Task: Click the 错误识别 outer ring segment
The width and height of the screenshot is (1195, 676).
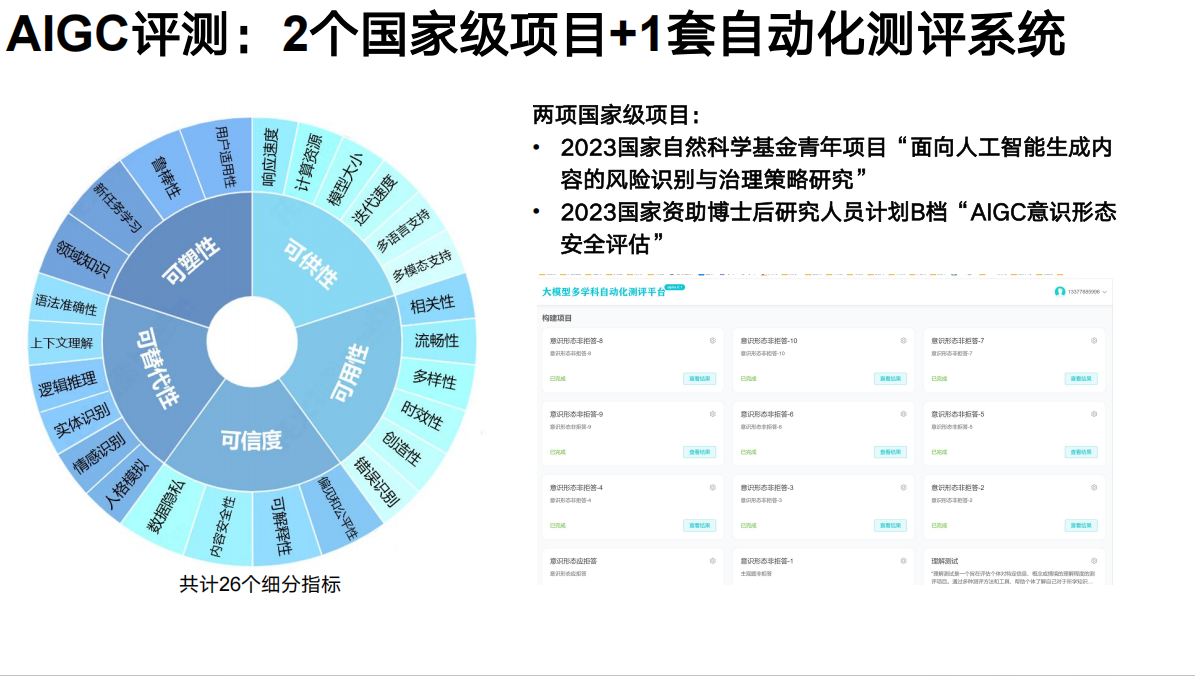Action: point(376,481)
